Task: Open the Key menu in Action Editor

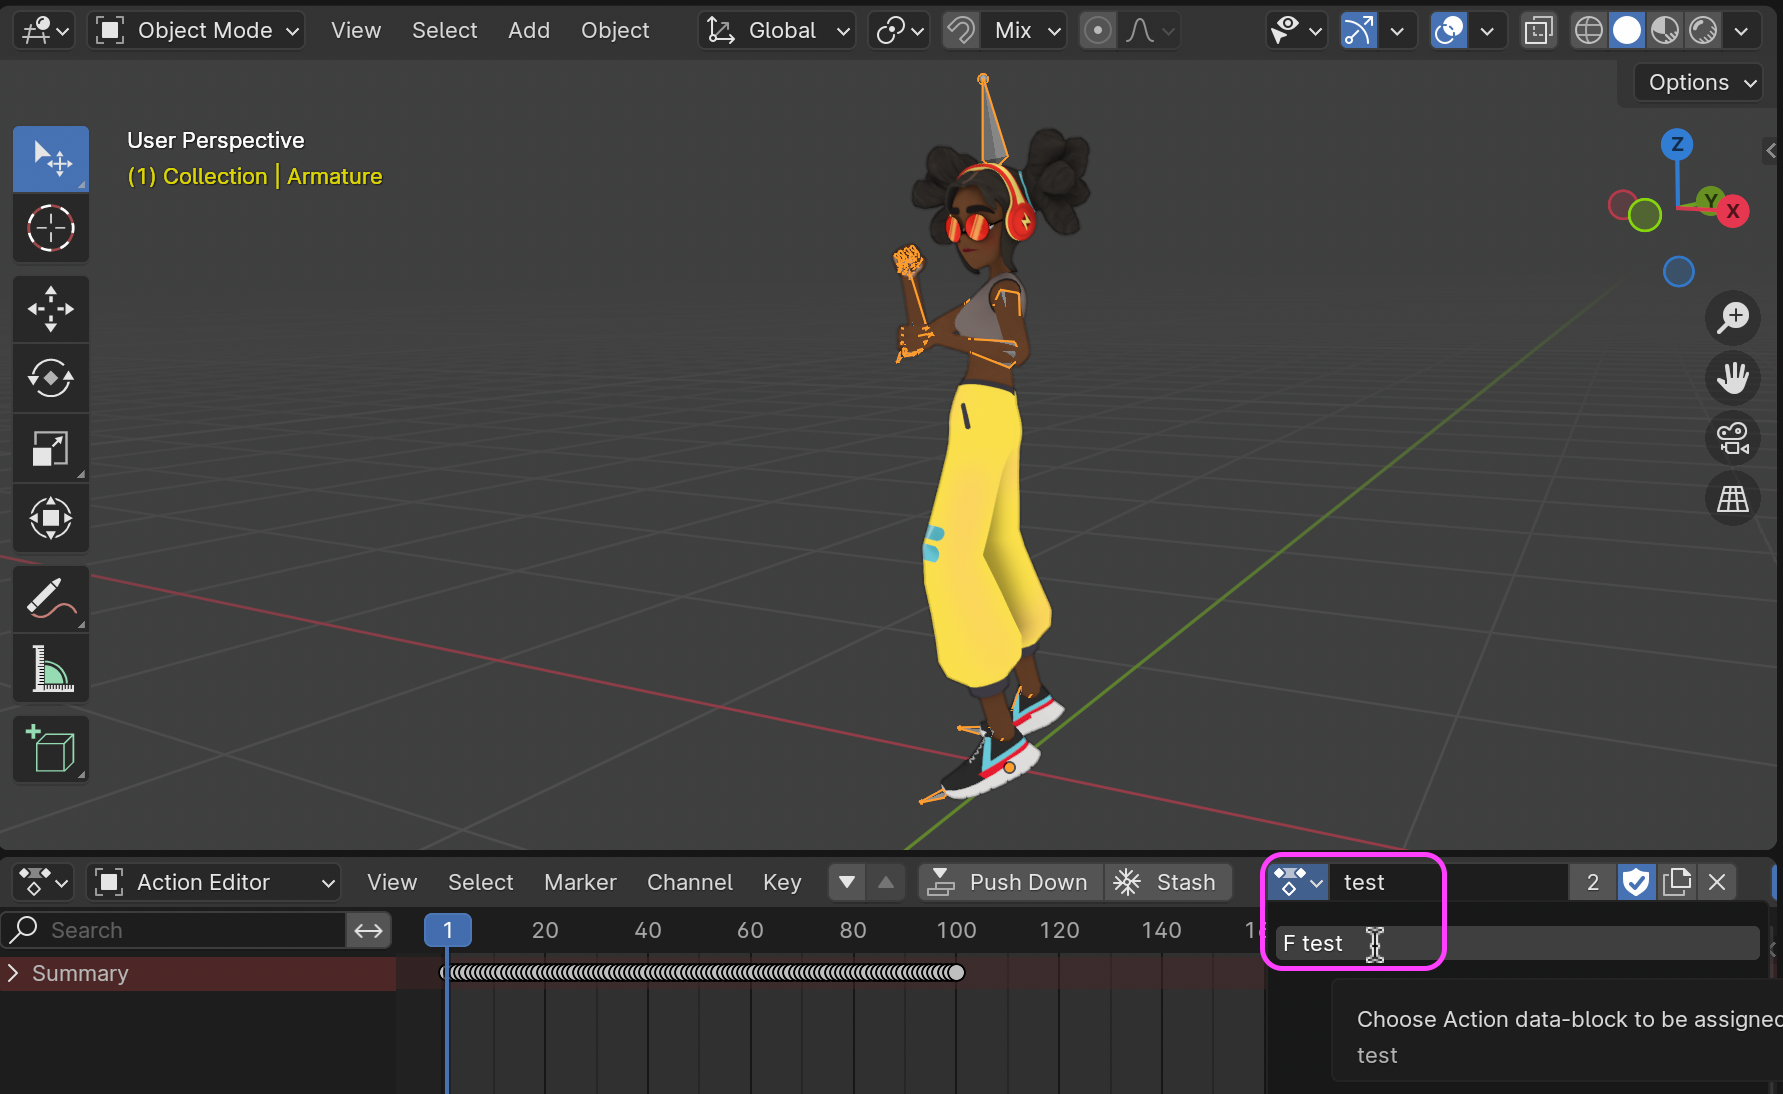Action: click(782, 882)
